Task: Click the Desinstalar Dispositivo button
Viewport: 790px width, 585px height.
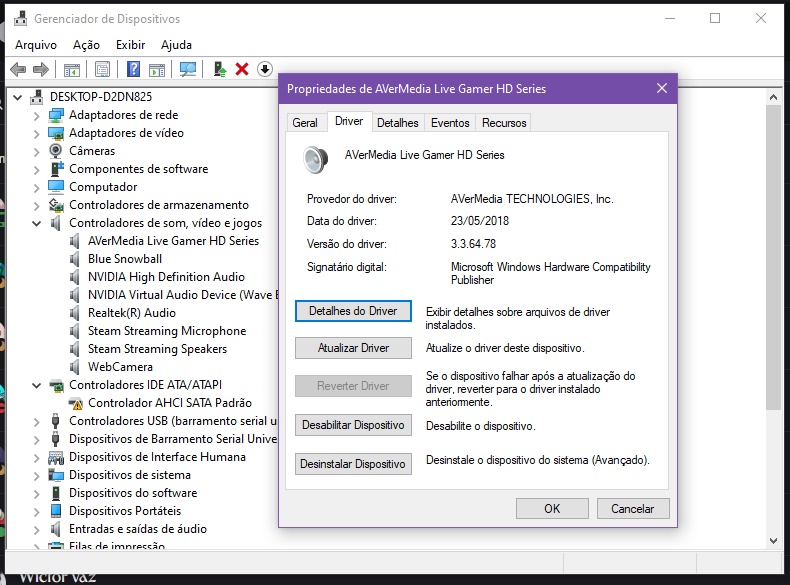Action: (353, 464)
